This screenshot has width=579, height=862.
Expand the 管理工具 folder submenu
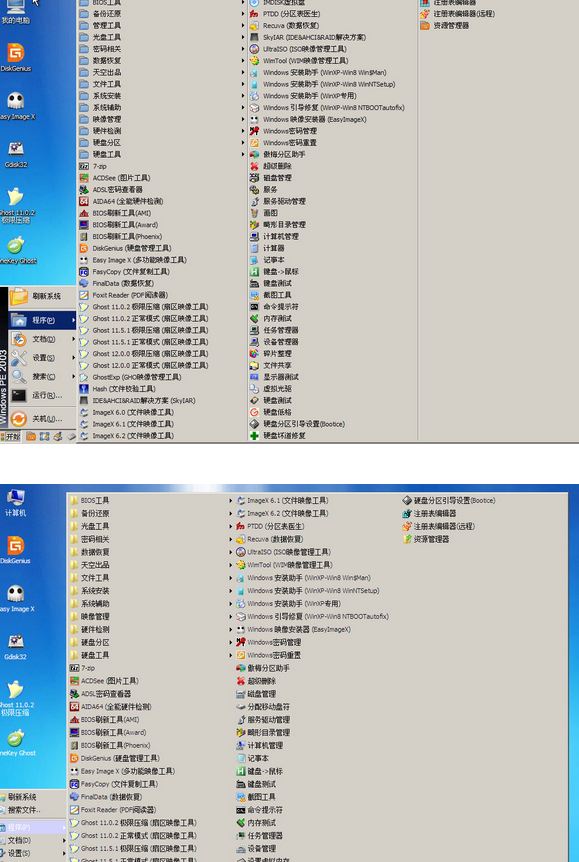pos(162,25)
